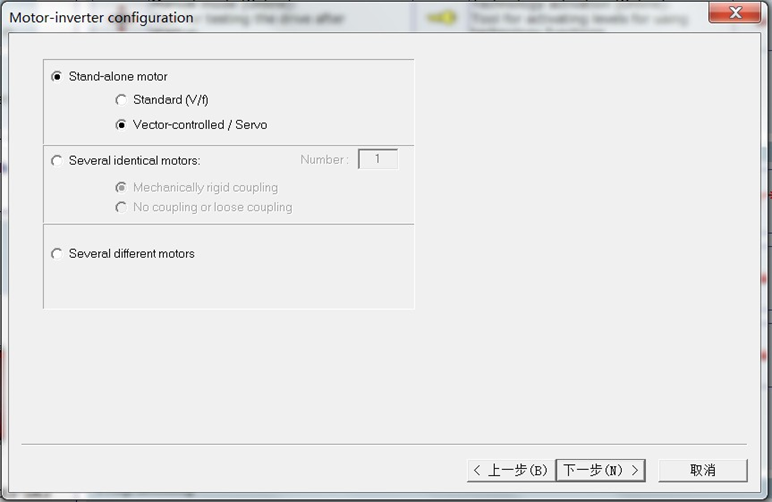Pick the No coupling or loose coupling radio
Viewport: 772px width, 502px height.
[121, 207]
